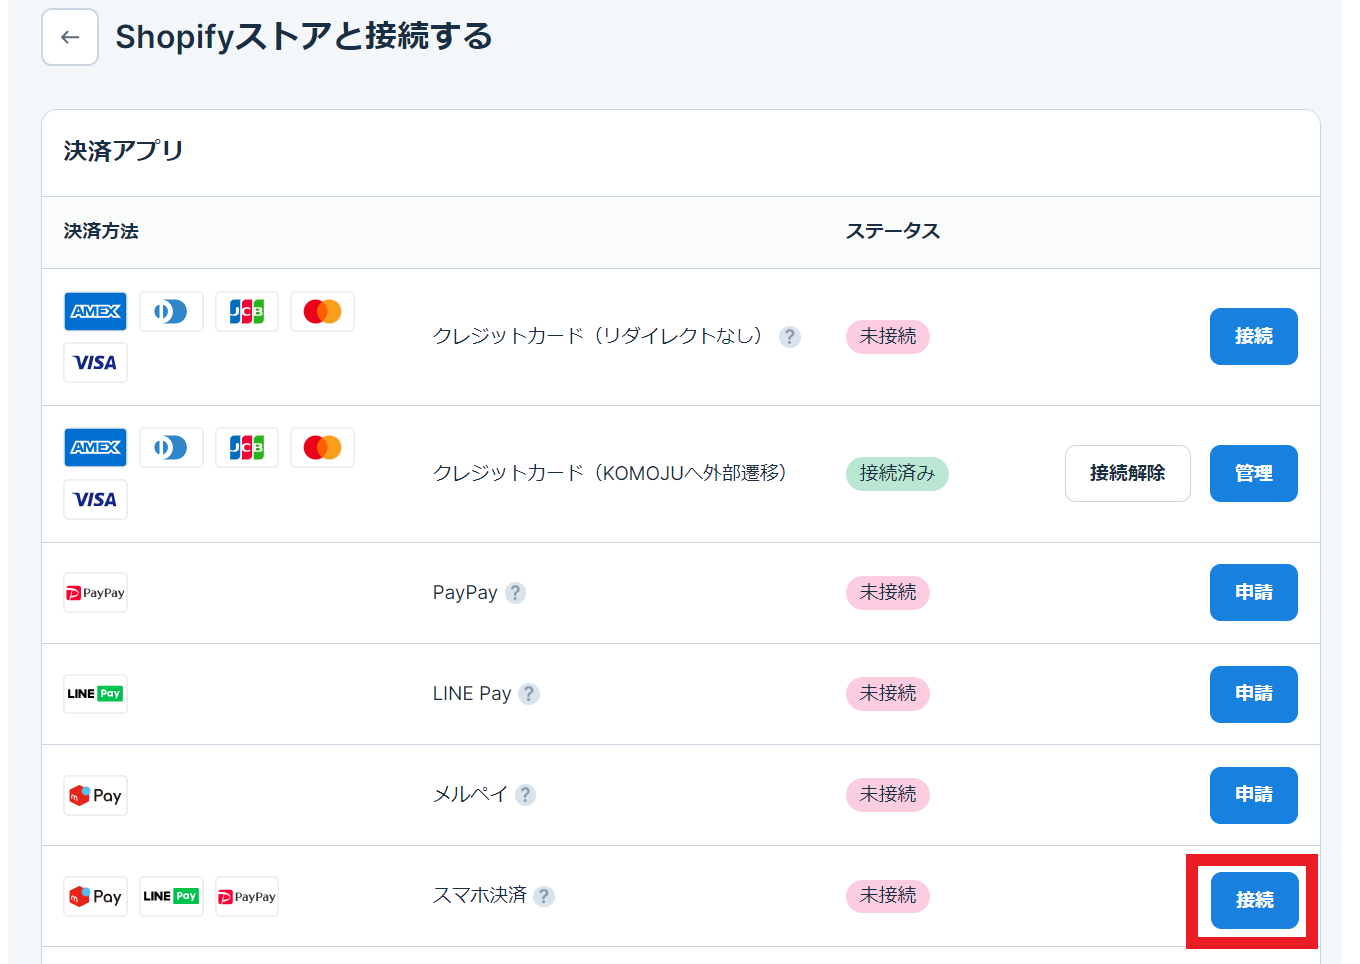This screenshot has height=964, width=1360.
Task: Click the PayPay logo in PayPay row
Action: (96, 593)
